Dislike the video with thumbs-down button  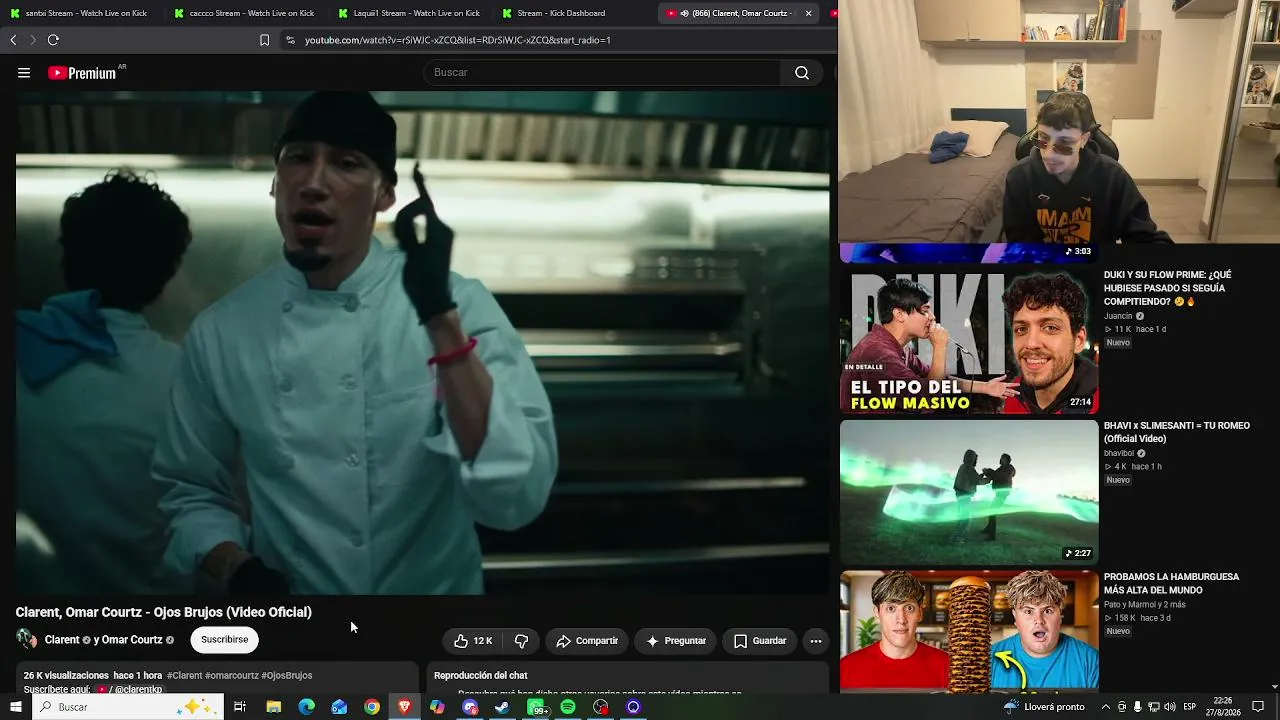521,641
